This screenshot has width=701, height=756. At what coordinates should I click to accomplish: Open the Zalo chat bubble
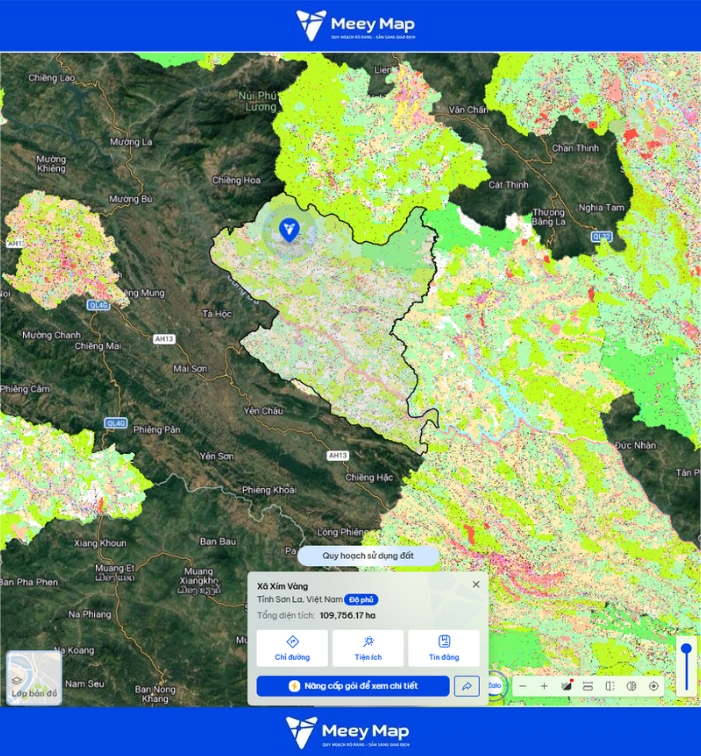coord(495,686)
